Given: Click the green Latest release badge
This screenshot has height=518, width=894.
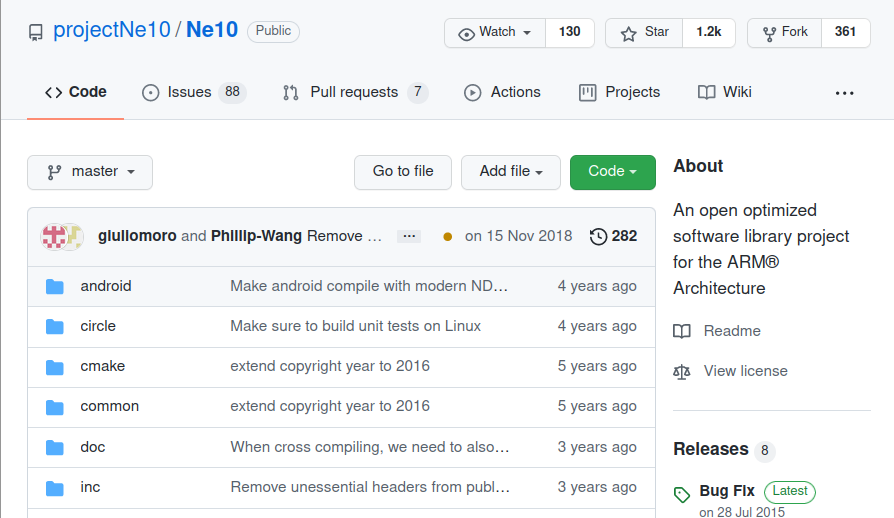Looking at the screenshot, I should pyautogui.click(x=790, y=491).
